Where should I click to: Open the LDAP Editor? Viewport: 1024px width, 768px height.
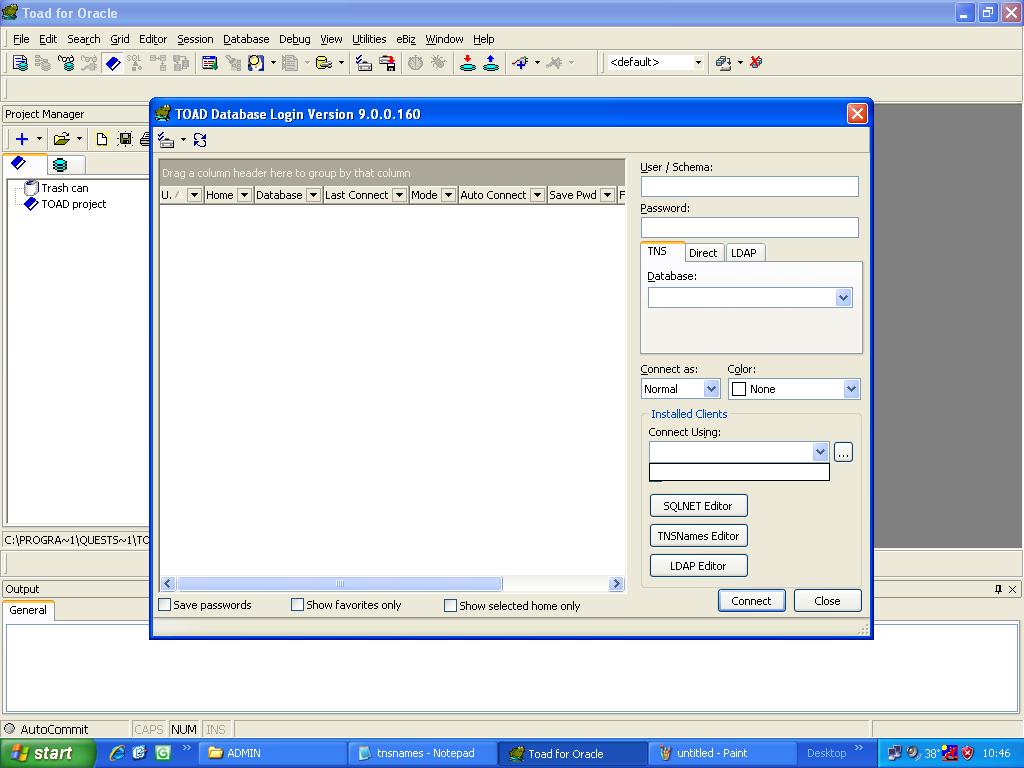coord(698,566)
